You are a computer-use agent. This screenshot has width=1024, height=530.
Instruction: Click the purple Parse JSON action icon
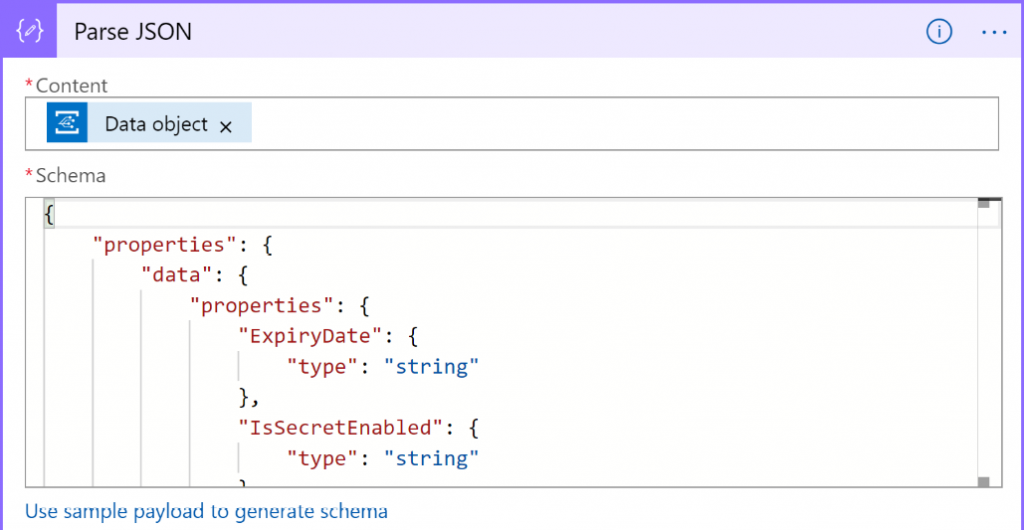click(29, 31)
